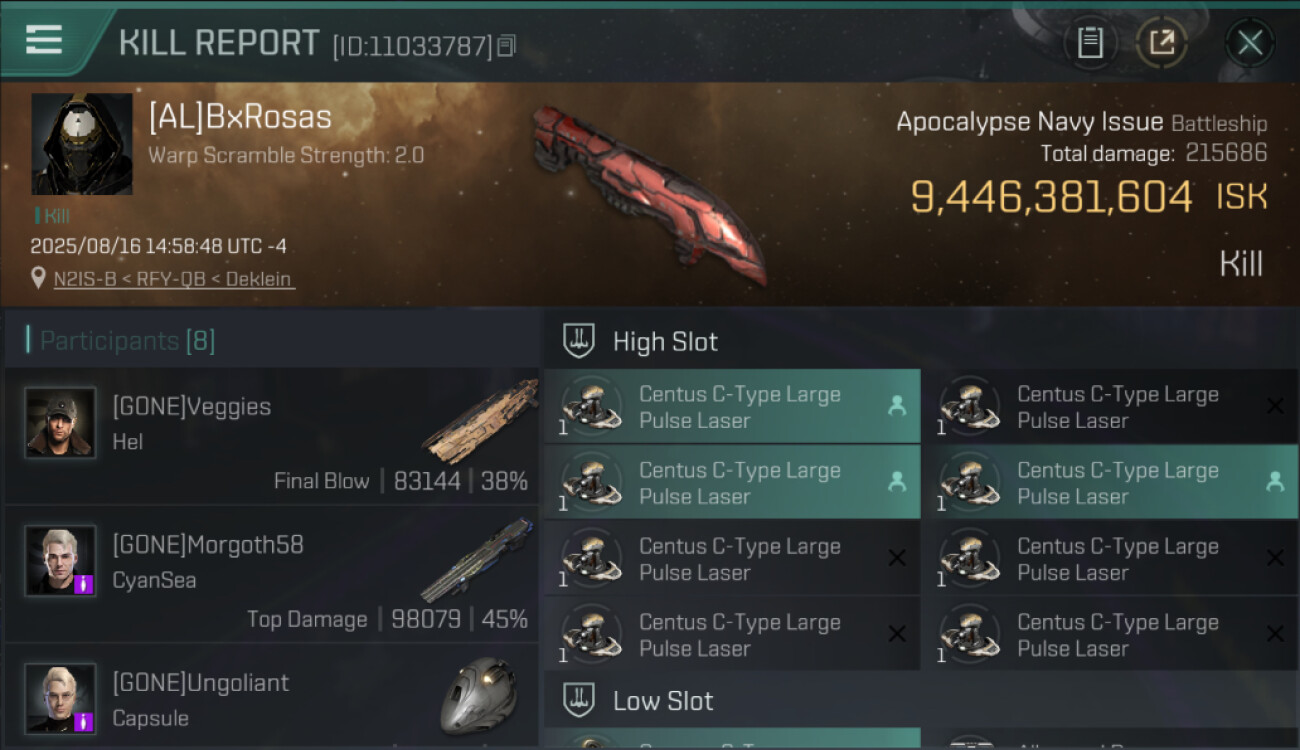Click the clipboard report icon
1300x750 pixels.
pos(1090,43)
